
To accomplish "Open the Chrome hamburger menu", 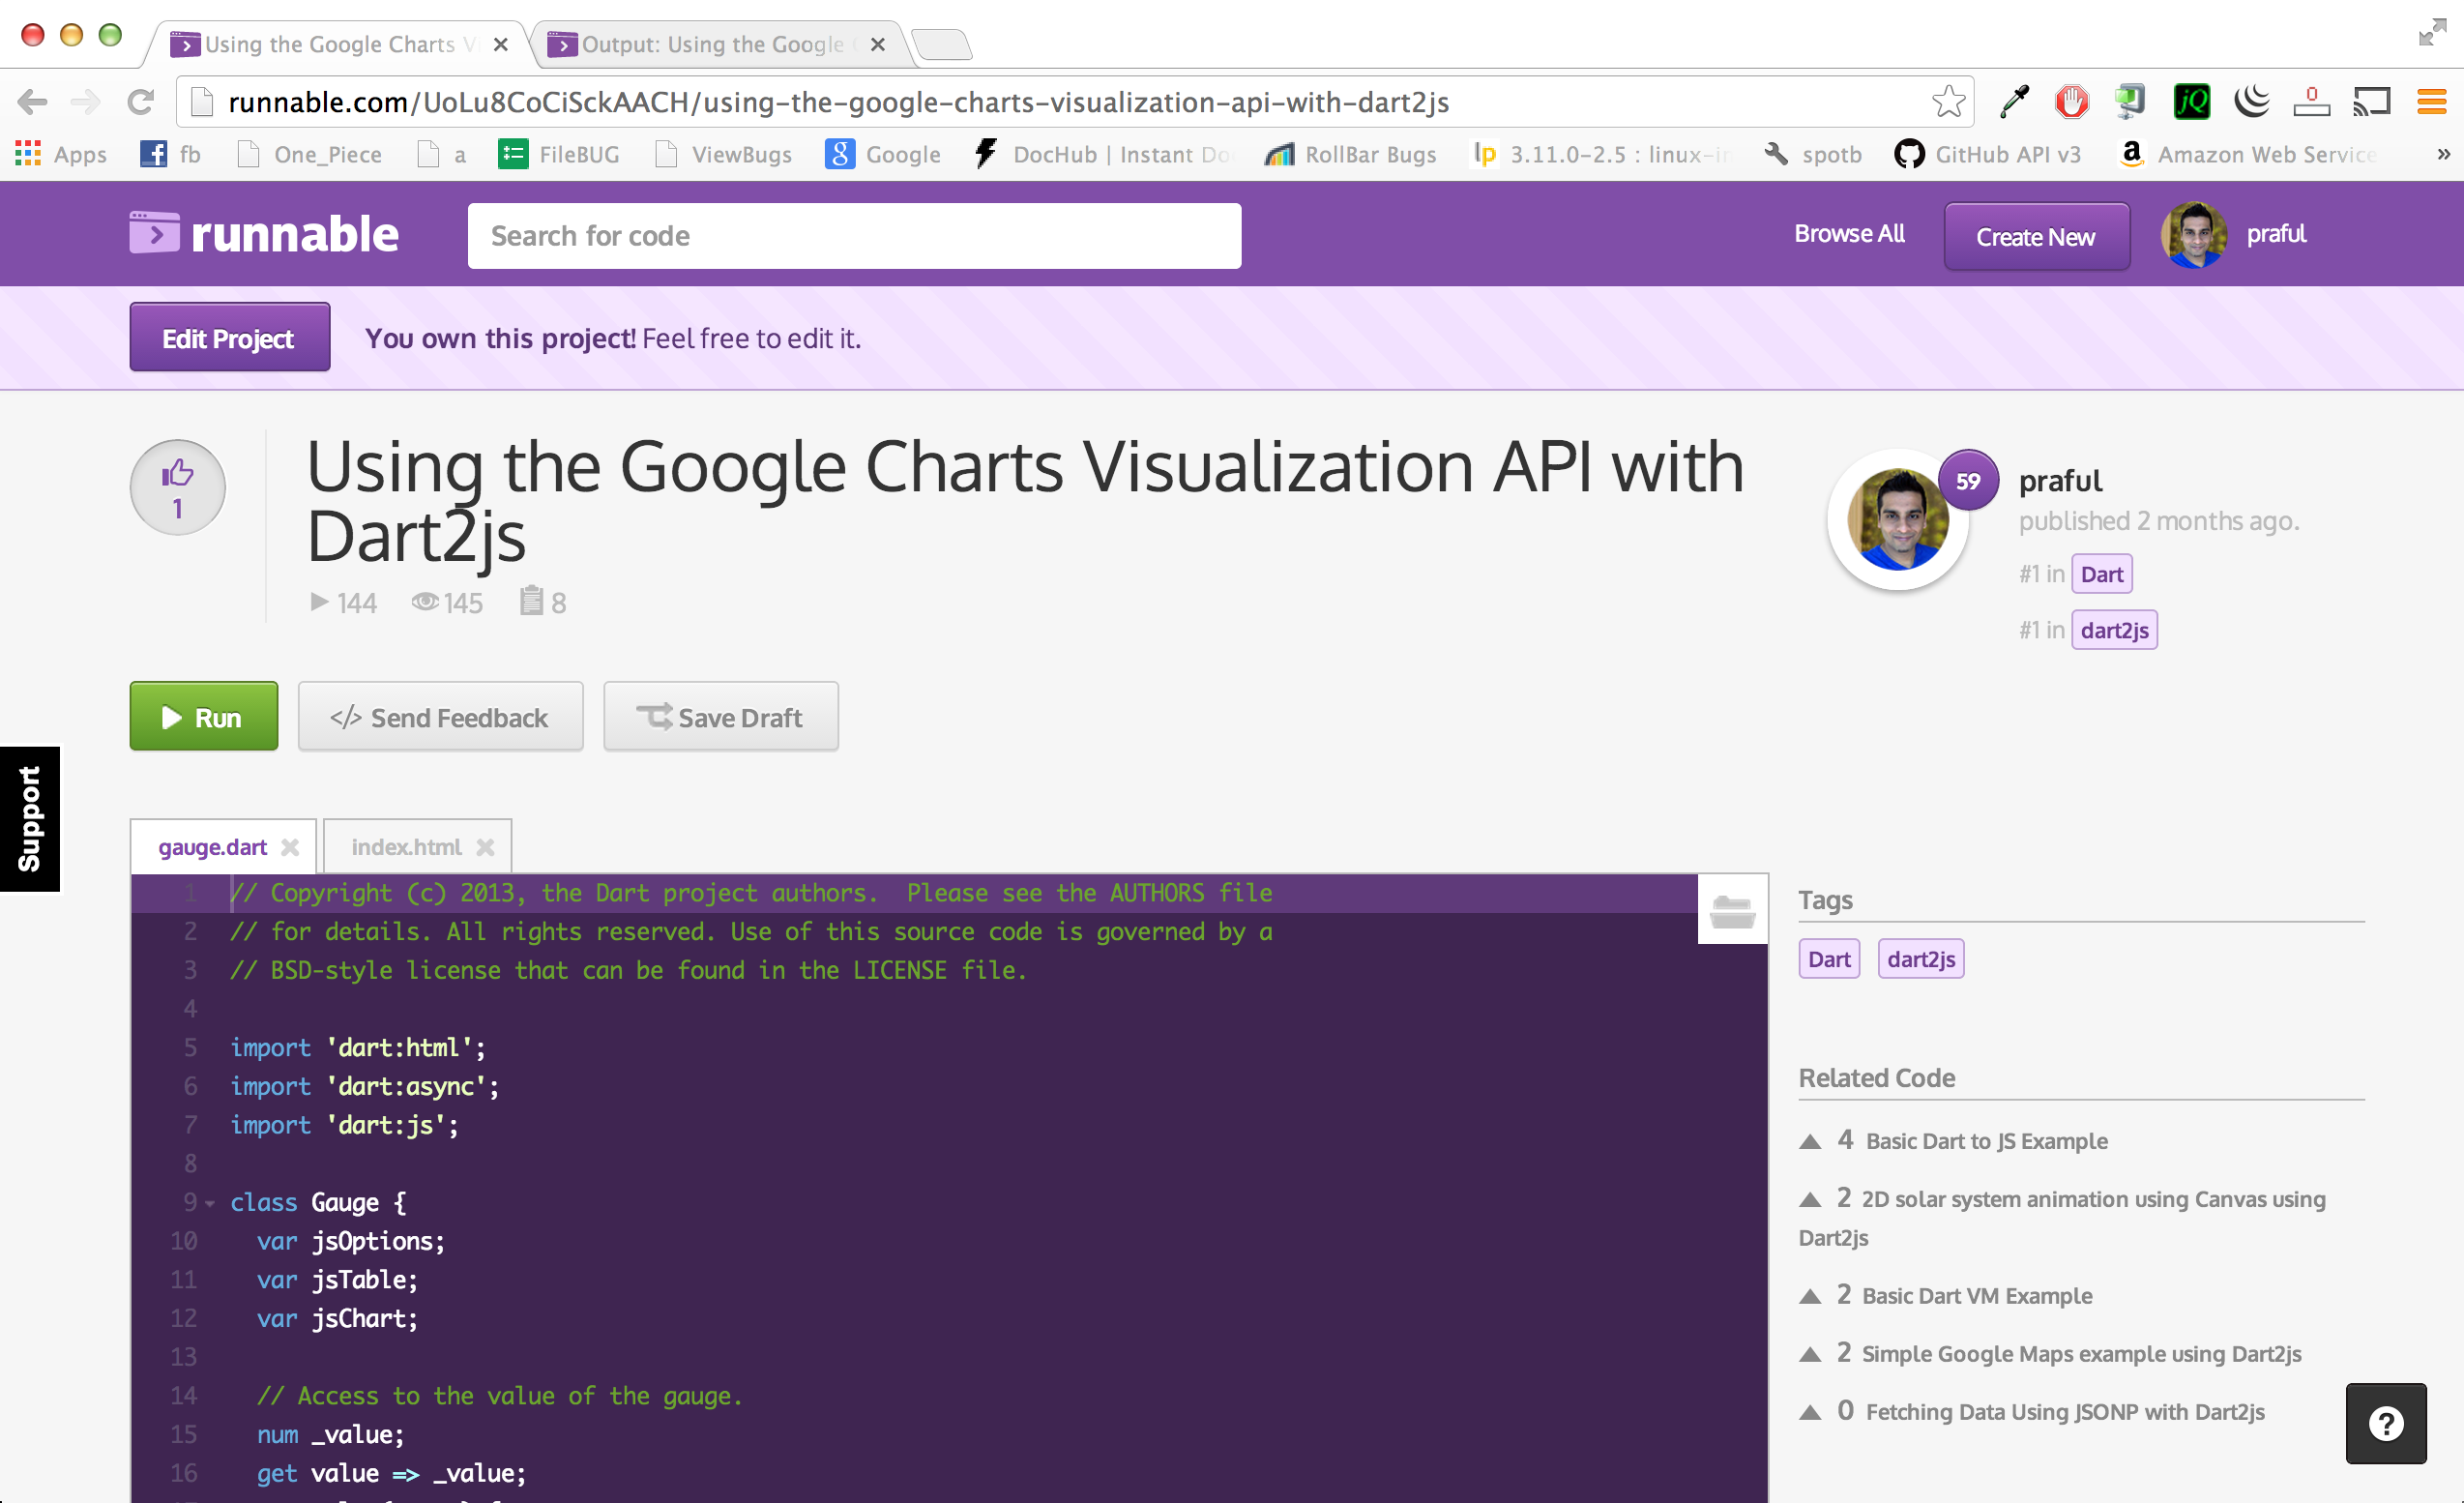I will coord(2431,102).
